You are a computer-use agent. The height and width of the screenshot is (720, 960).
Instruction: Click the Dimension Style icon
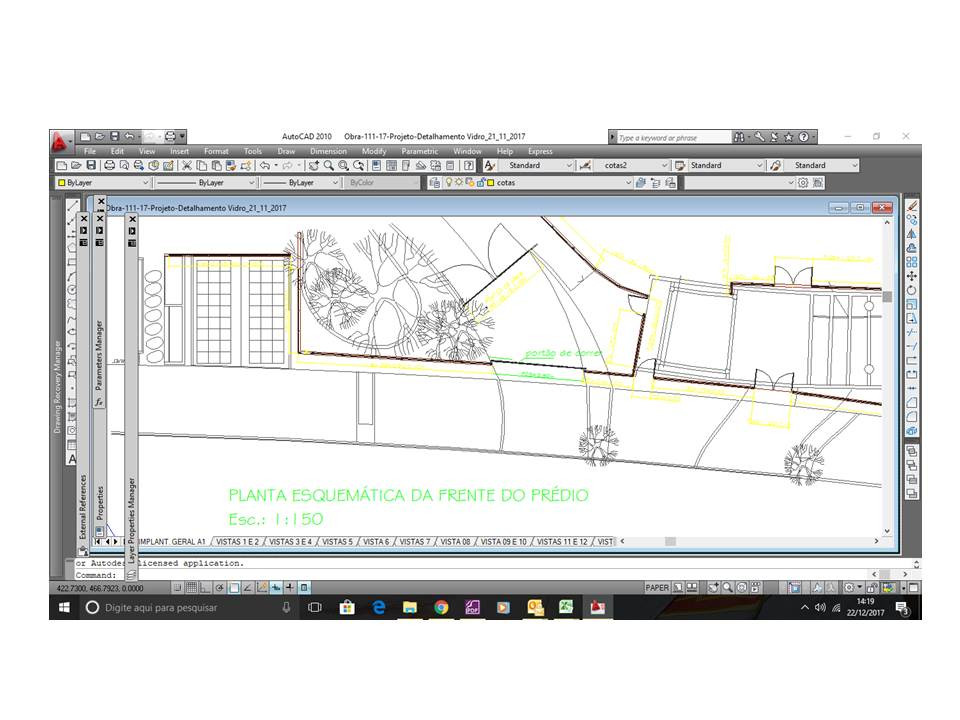(585, 165)
